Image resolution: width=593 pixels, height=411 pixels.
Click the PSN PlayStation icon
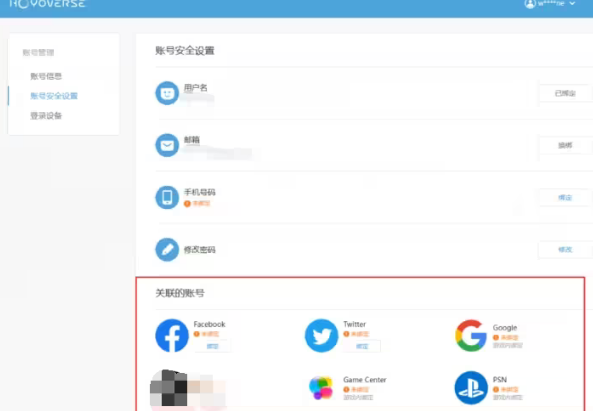[x=471, y=388]
